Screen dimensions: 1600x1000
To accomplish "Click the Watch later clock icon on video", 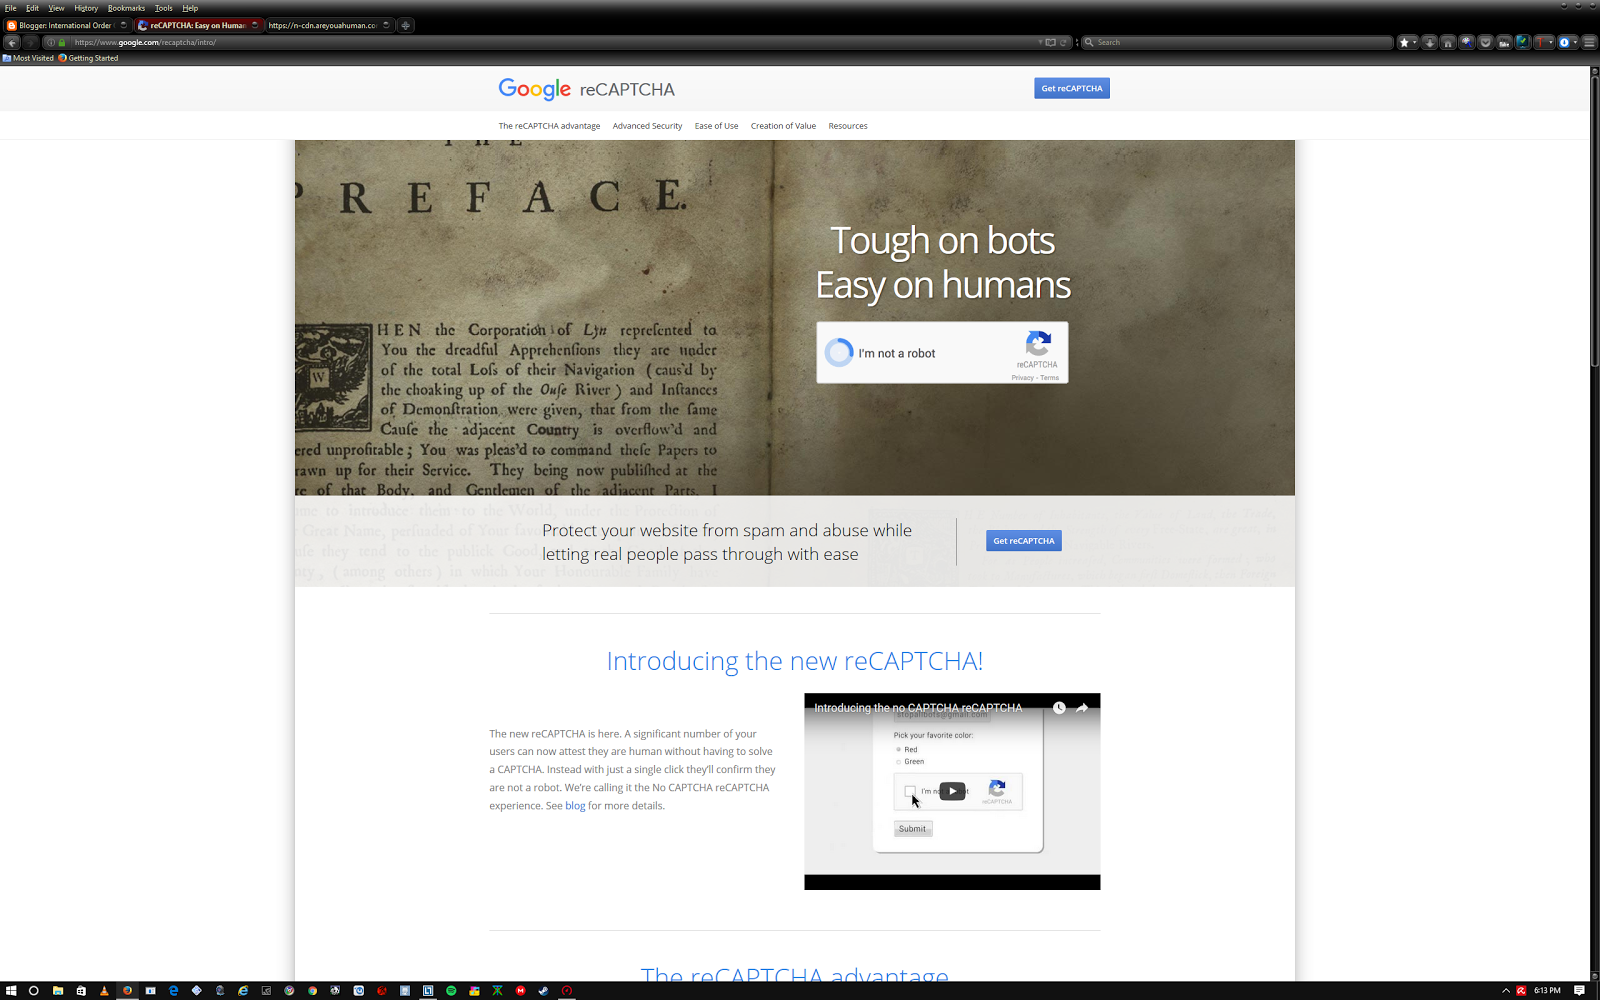I will 1059,708.
